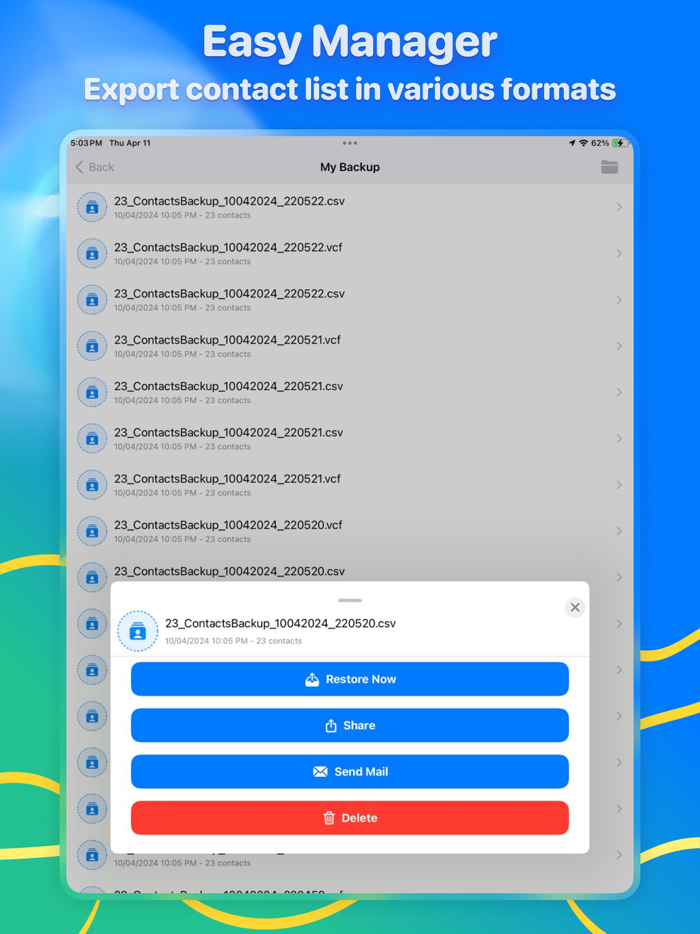
Task: Expand the chevron on the 220520.vcf row
Action: 619,531
